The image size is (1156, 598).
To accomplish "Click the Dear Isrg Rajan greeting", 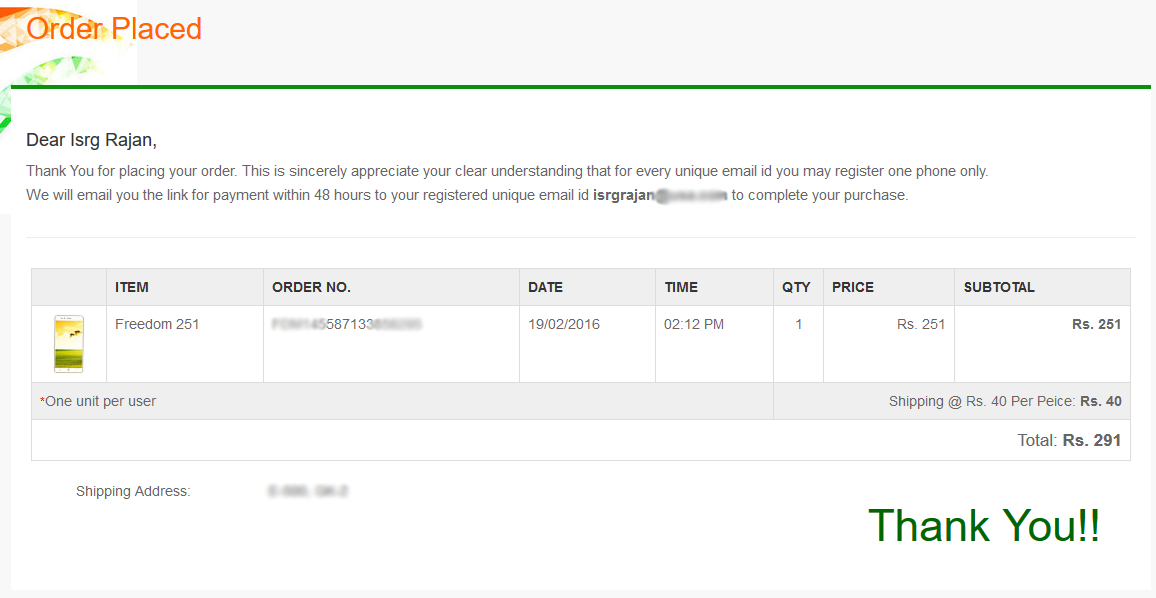I will tap(91, 139).
